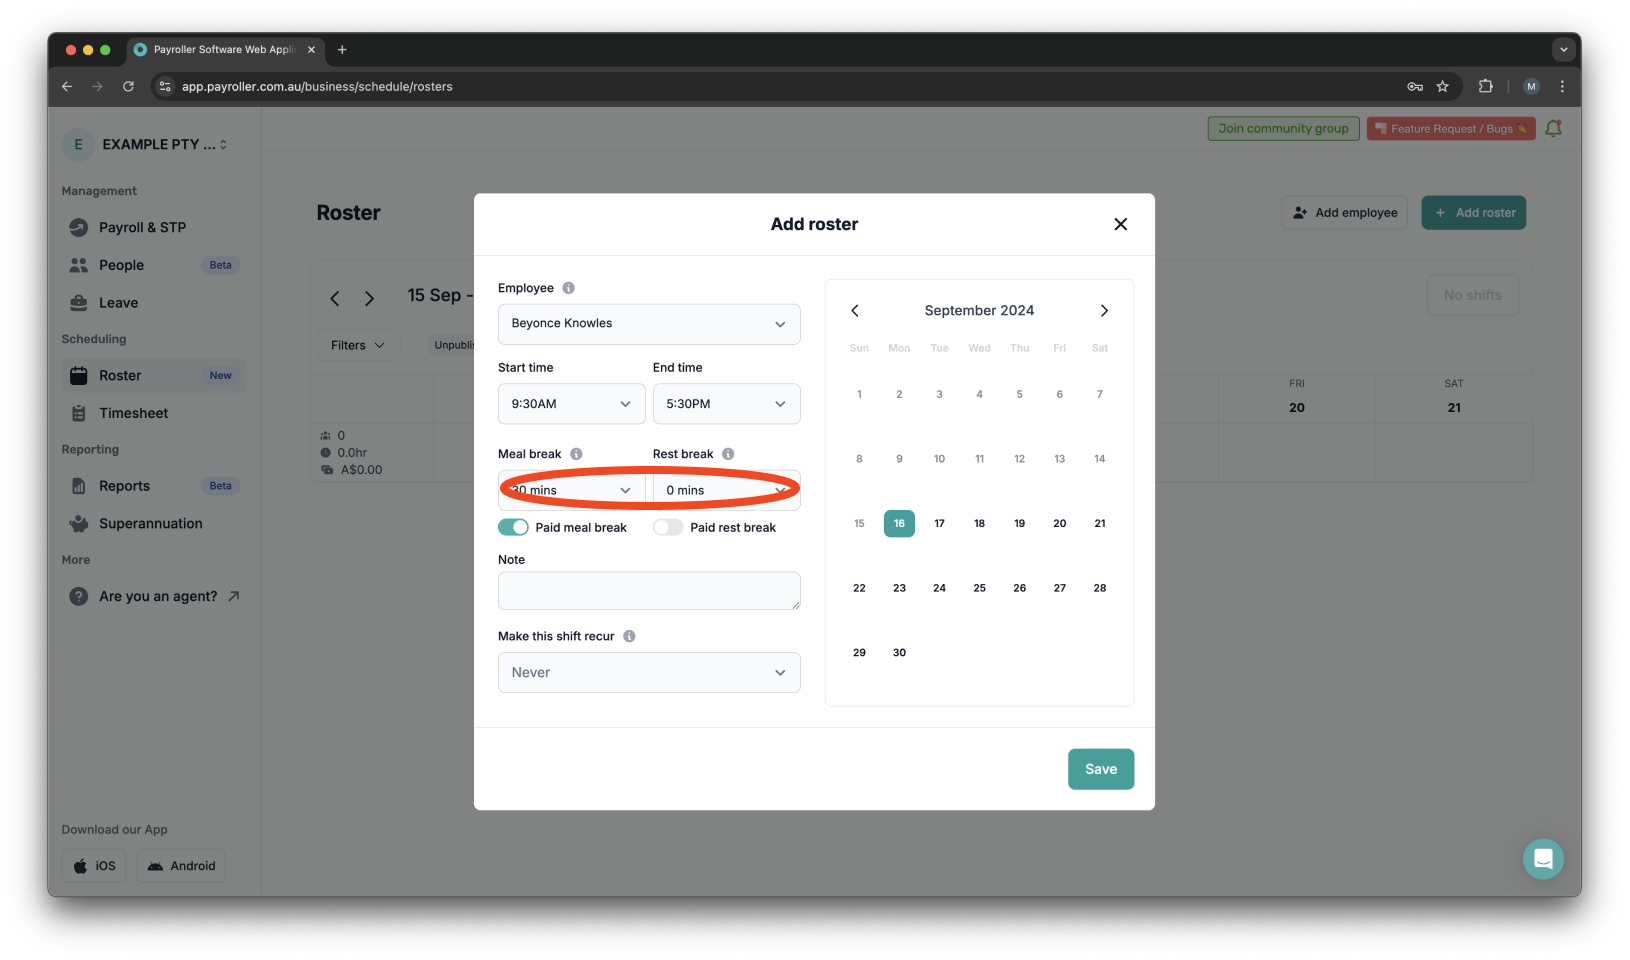Save the new roster
The width and height of the screenshot is (1630, 960).
(1100, 769)
